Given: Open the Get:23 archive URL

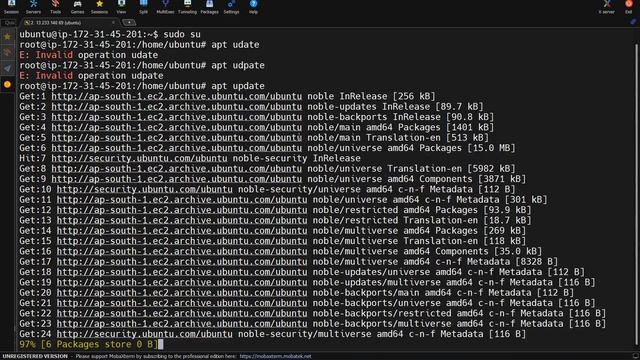Looking at the screenshot, I should click(182, 324).
